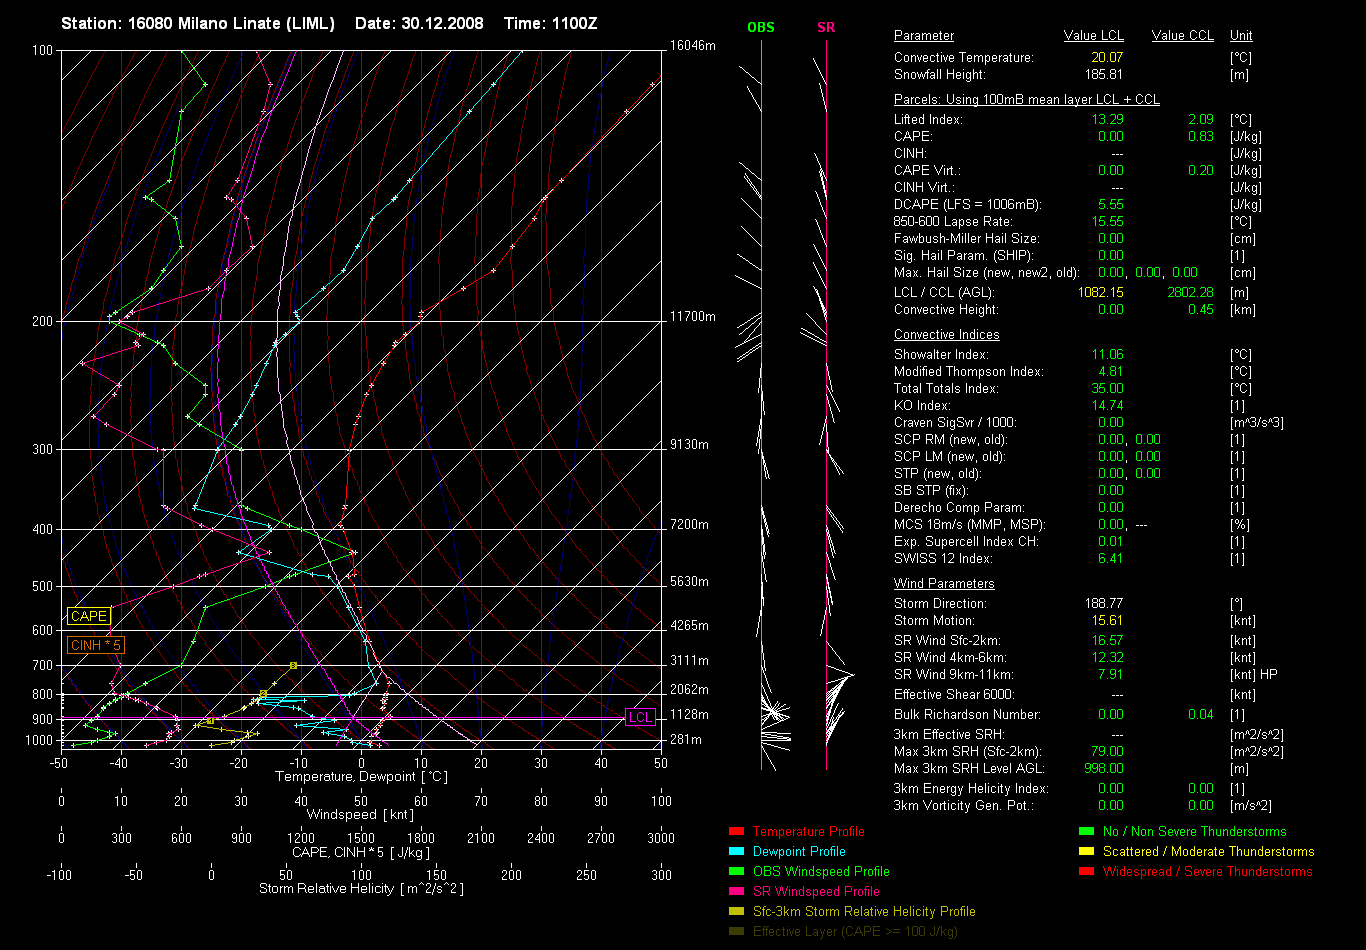The image size is (1366, 950).
Task: Click the Value LCL column header
Action: 1093,36
